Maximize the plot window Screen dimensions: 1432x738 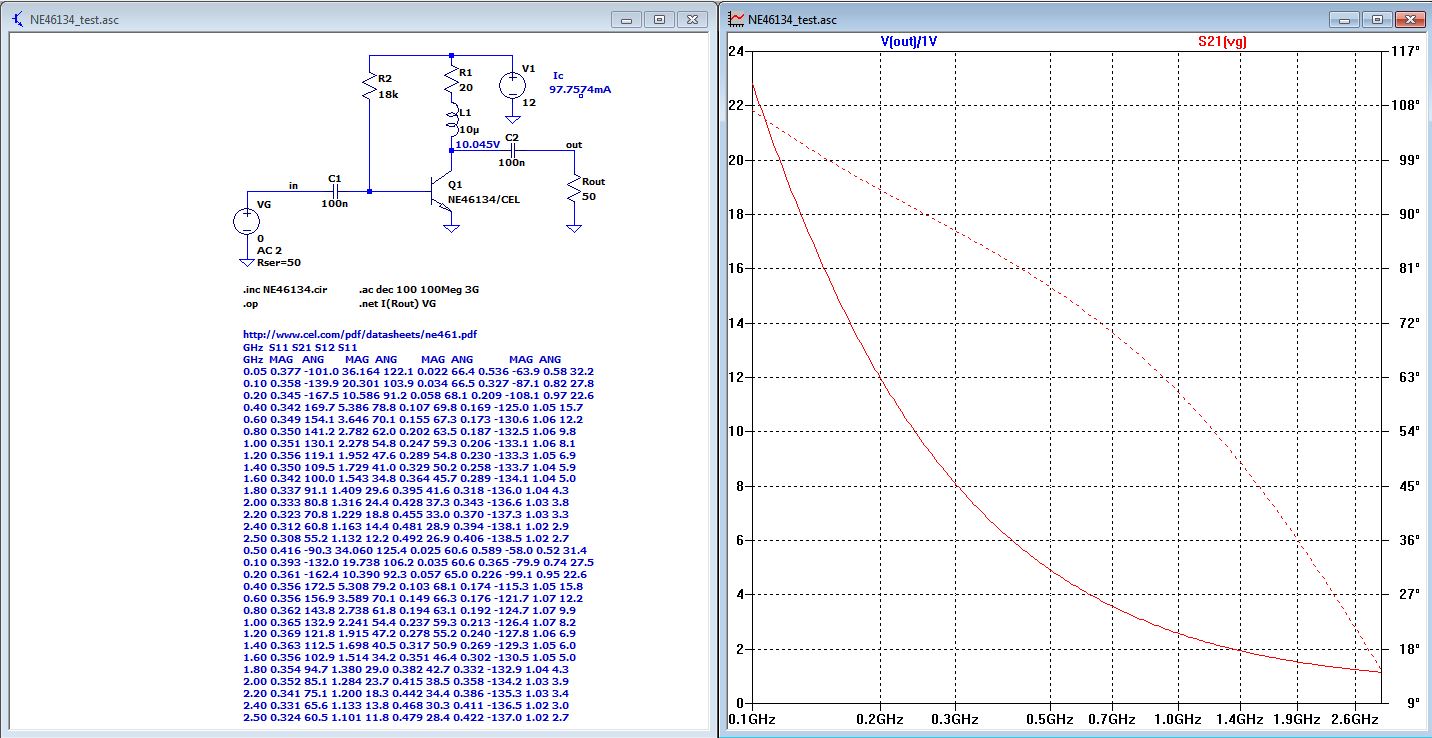click(1377, 19)
